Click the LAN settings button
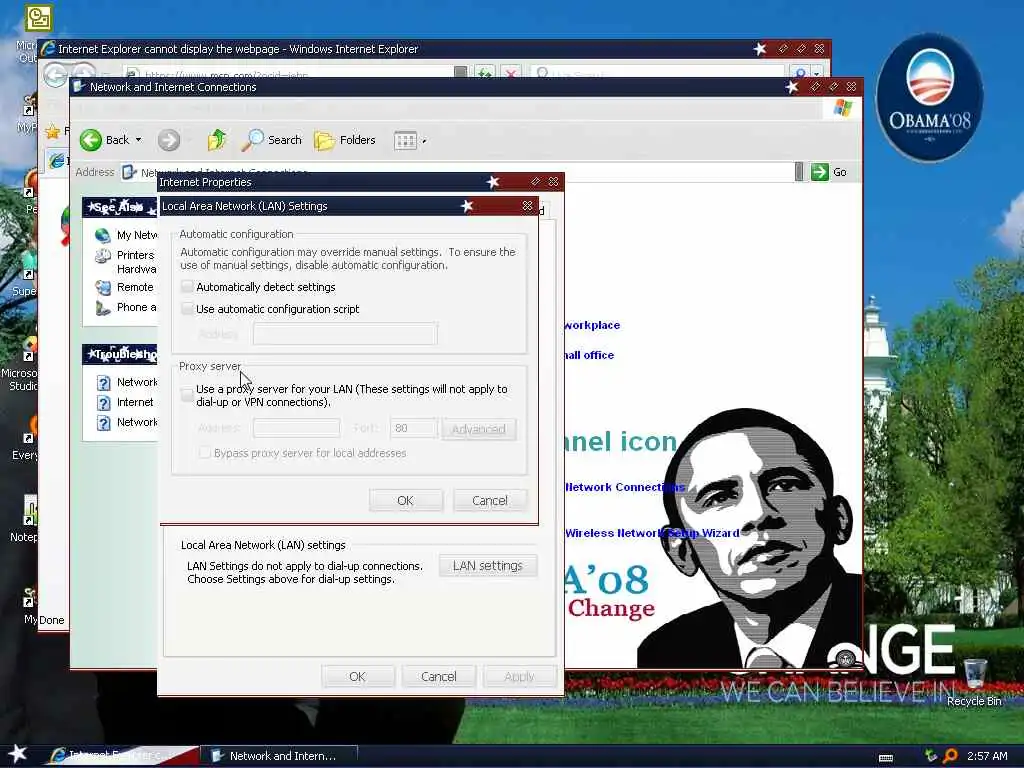 click(x=488, y=566)
